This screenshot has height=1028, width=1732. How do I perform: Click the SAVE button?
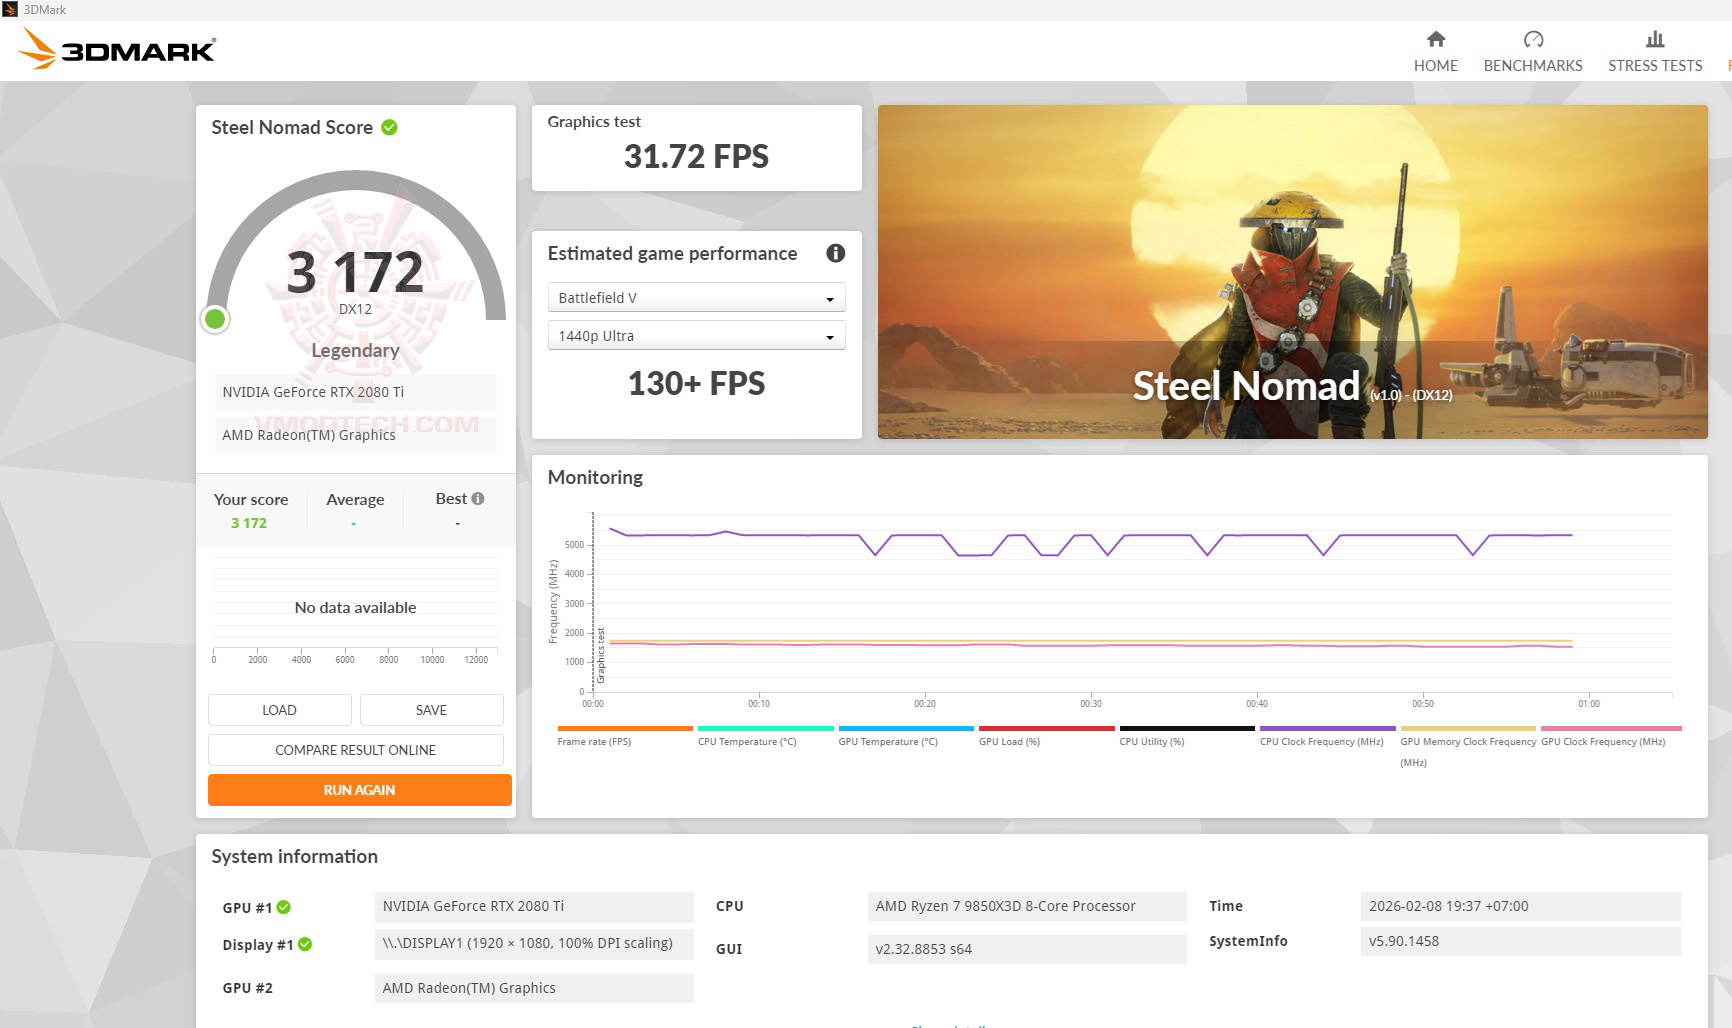coord(431,710)
